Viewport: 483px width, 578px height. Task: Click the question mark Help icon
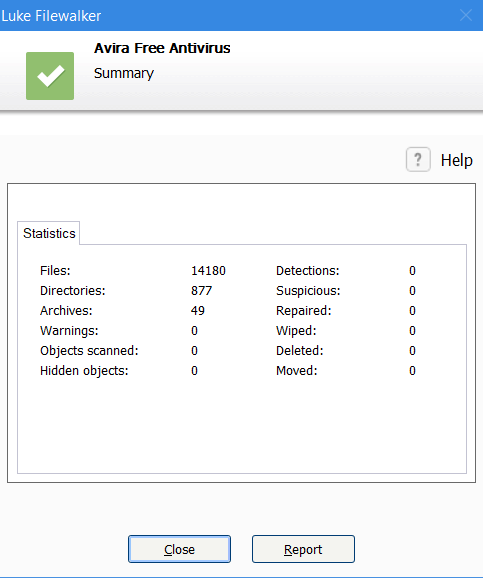point(418,160)
